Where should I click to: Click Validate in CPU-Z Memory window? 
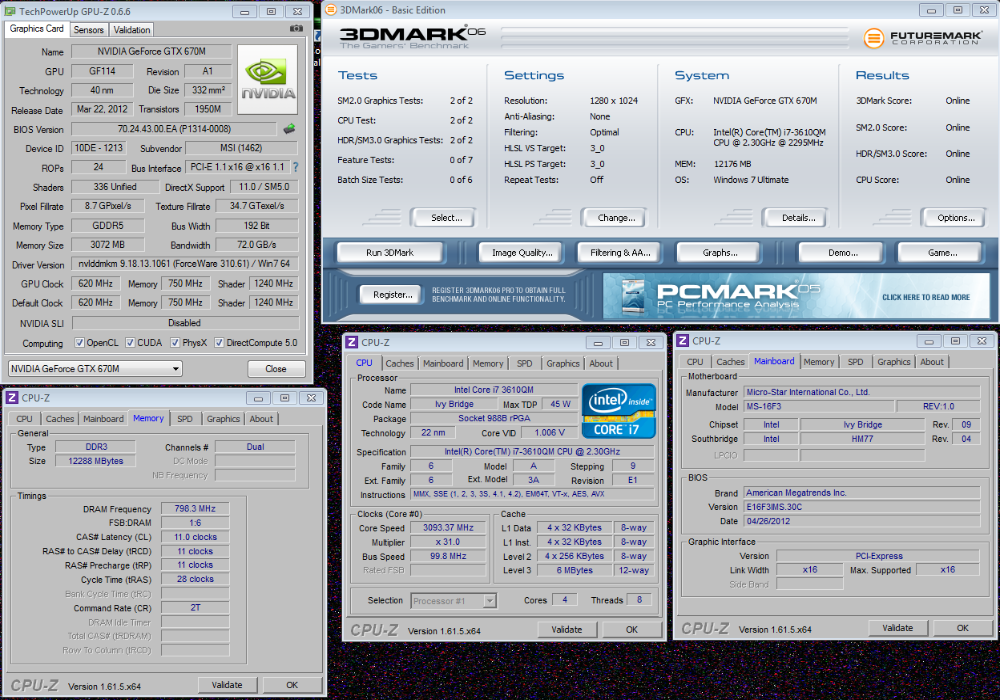pos(226,685)
